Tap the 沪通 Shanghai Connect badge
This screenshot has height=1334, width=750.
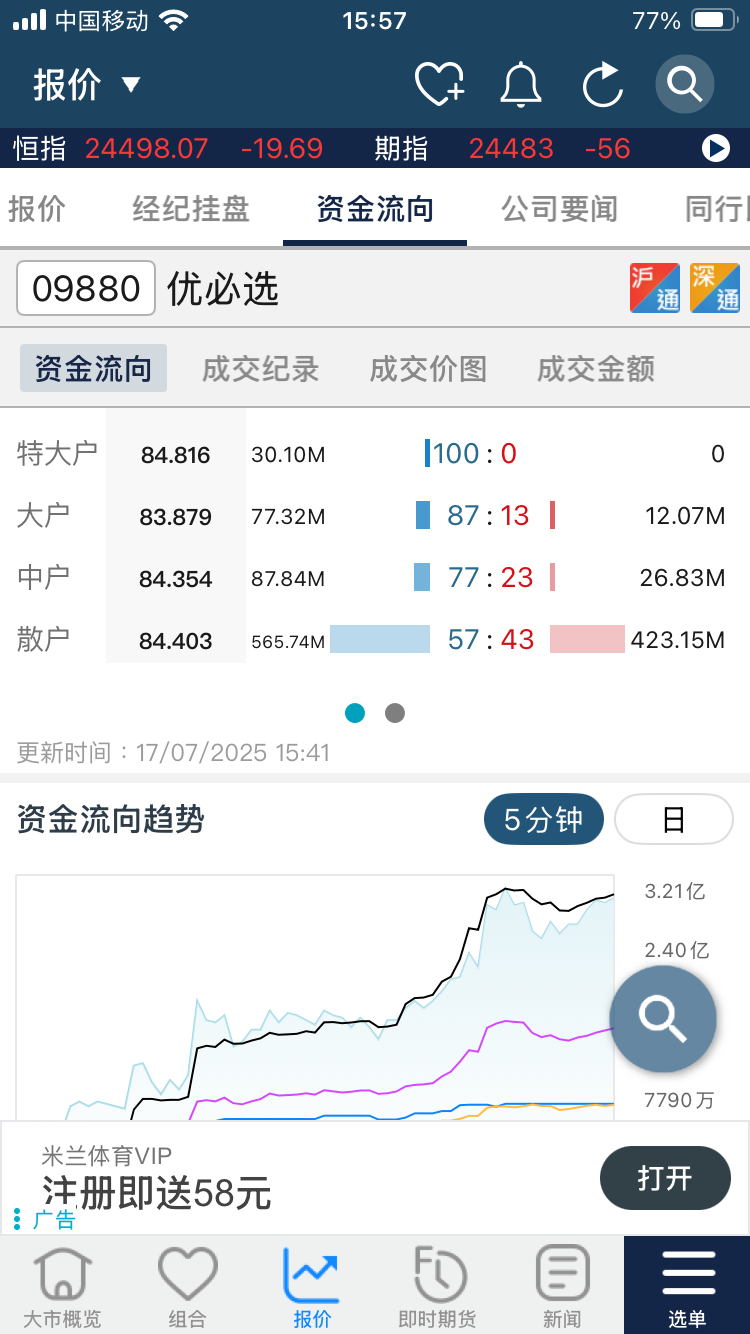pyautogui.click(x=655, y=288)
